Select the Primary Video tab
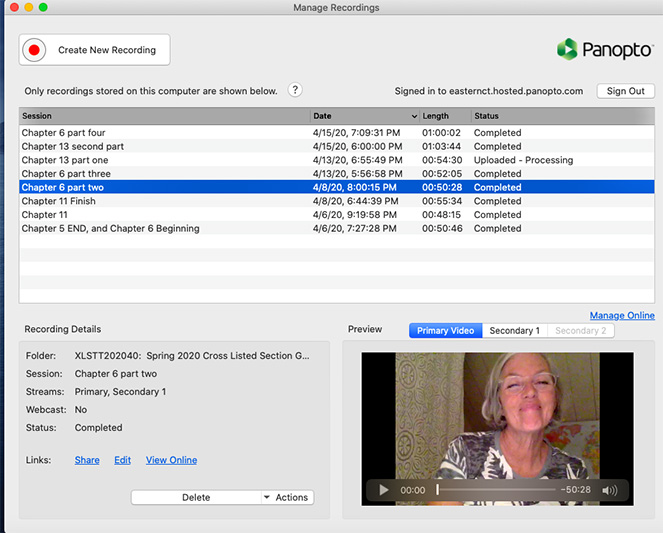The image size is (663, 533). click(x=445, y=330)
